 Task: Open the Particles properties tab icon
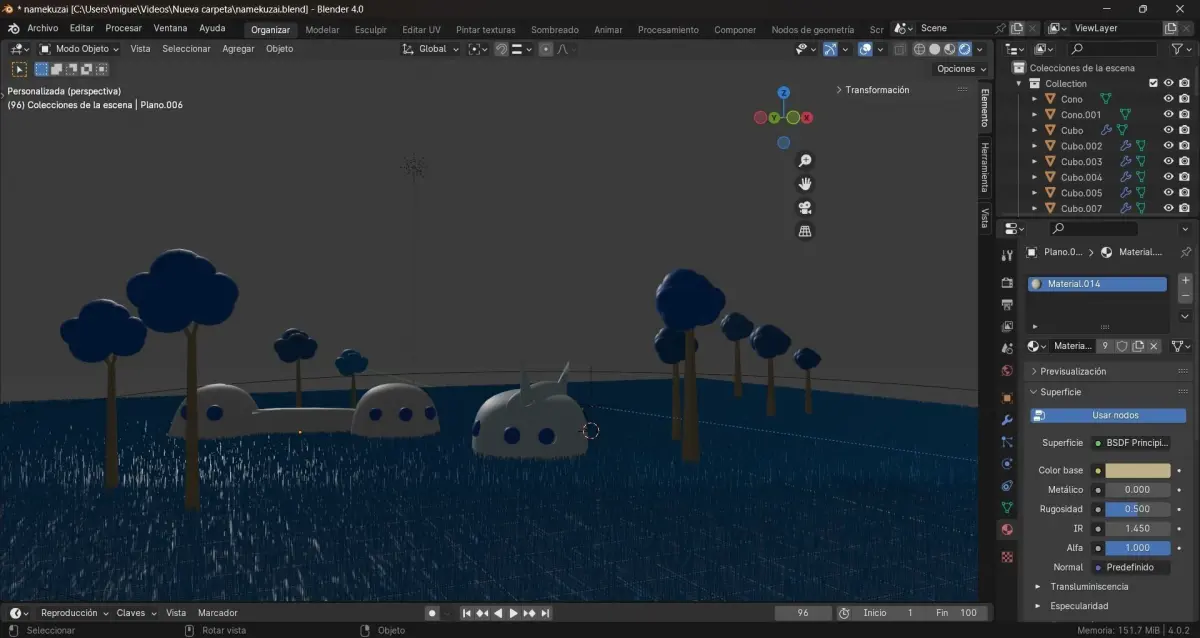[x=1007, y=442]
